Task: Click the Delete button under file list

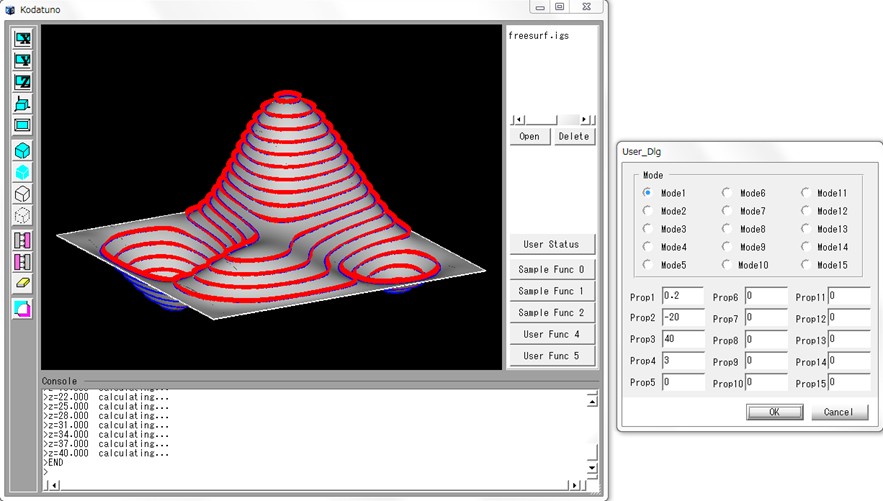Action: point(574,137)
